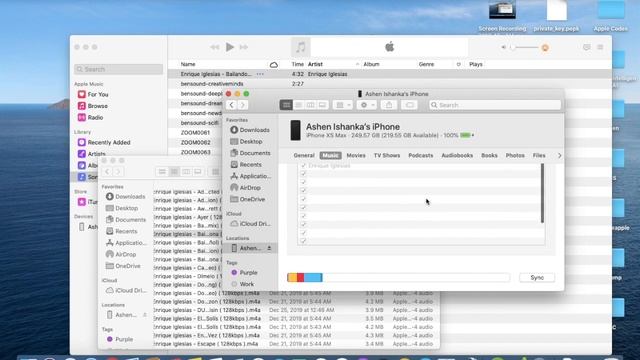Click the Edit Tags button in Finder
This screenshot has height=360, width=640.
pyautogui.click(x=409, y=105)
